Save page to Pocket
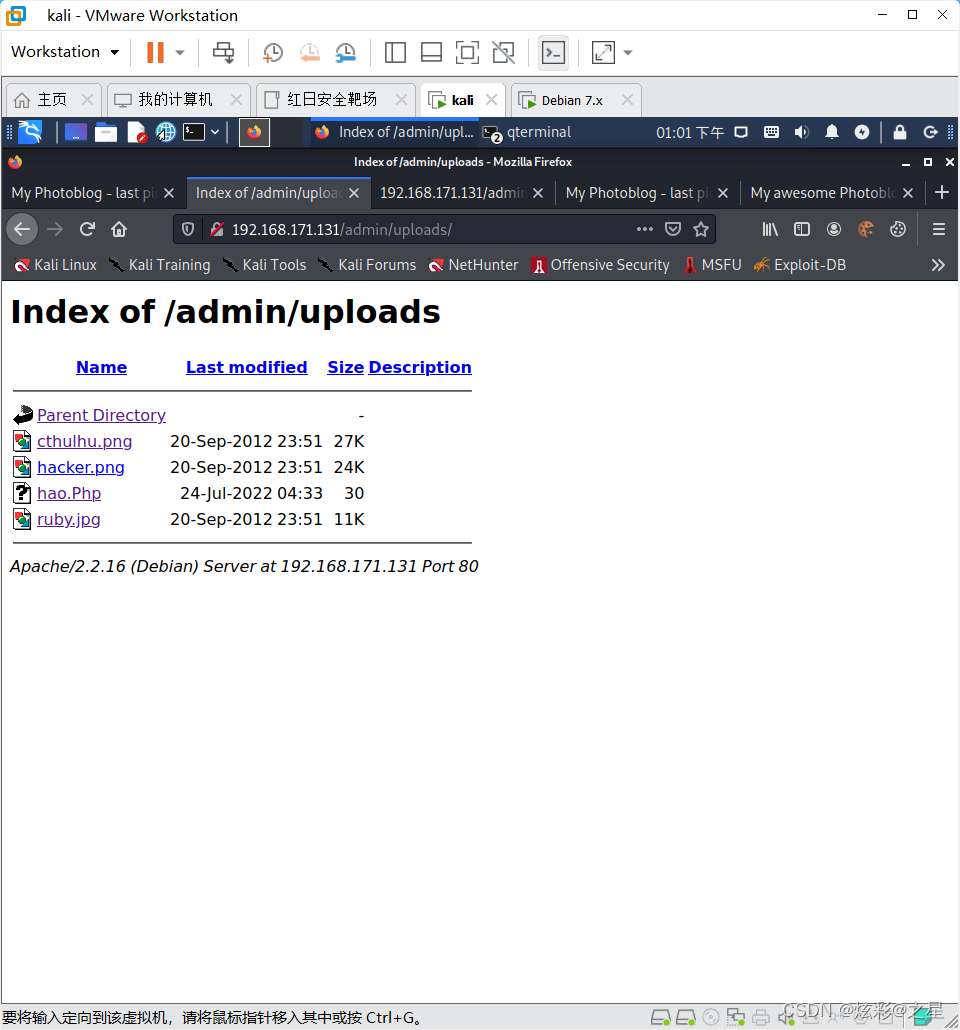Viewport: 960px width, 1030px height. [x=673, y=229]
